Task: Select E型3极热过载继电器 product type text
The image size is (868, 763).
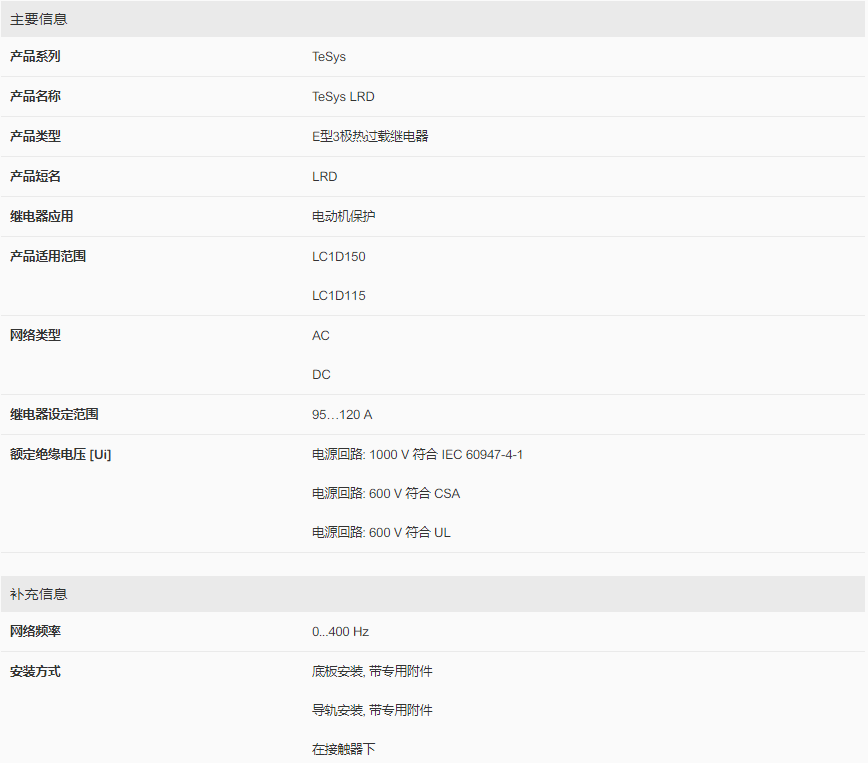Action: coord(370,136)
